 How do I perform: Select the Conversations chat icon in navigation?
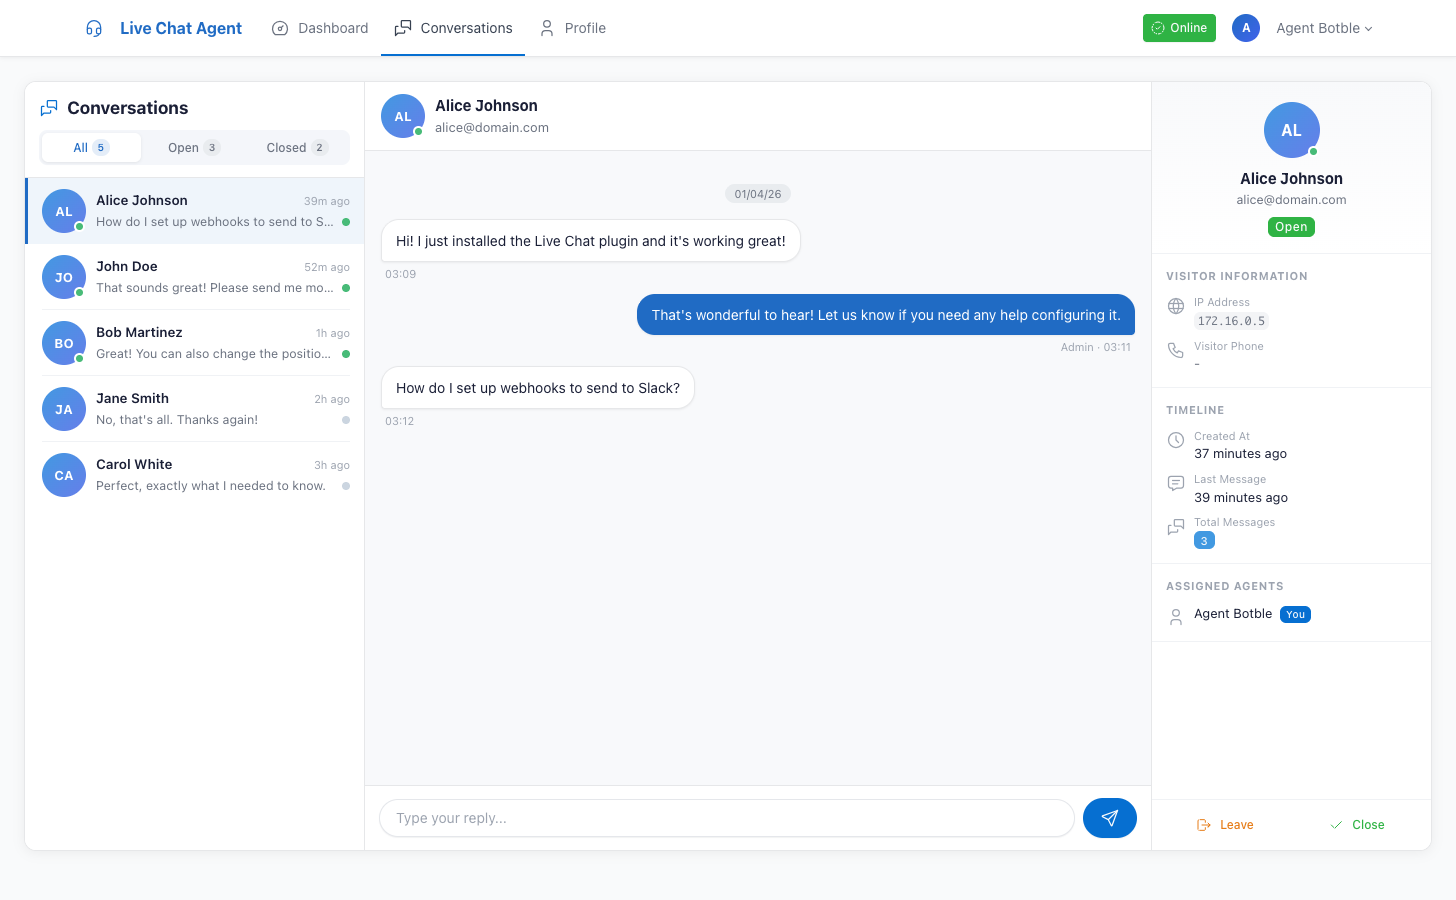pos(403,28)
